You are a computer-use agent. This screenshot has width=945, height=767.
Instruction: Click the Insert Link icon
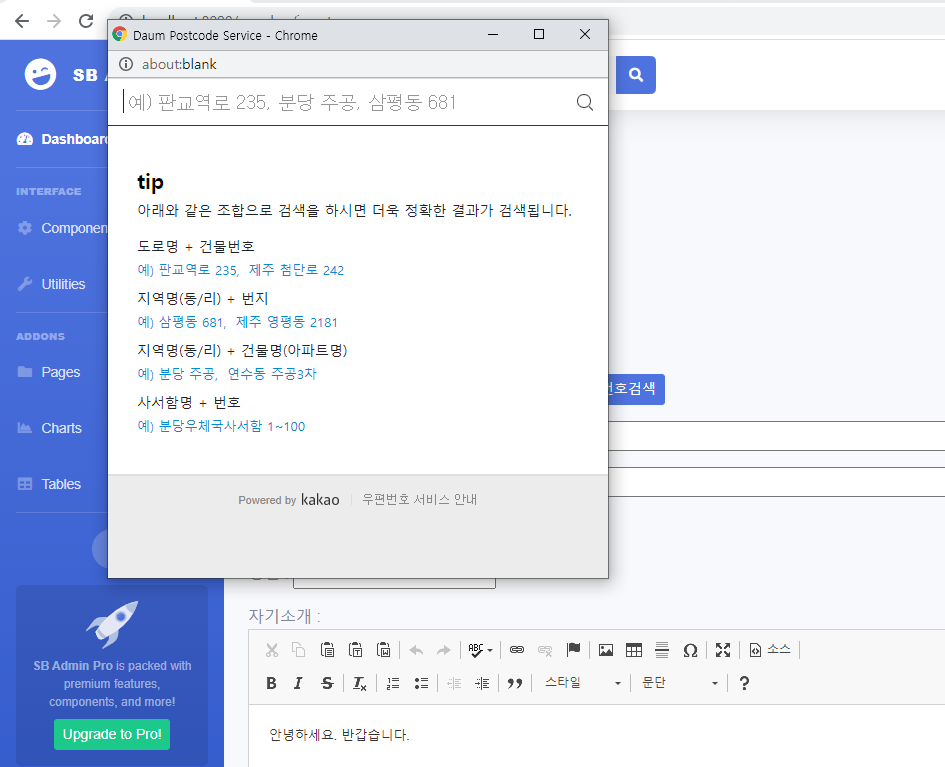516,649
